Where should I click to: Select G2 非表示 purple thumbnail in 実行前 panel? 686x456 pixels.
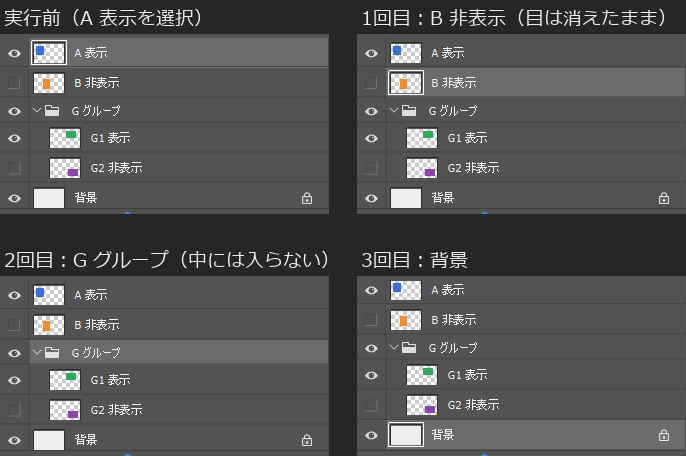[x=65, y=168]
